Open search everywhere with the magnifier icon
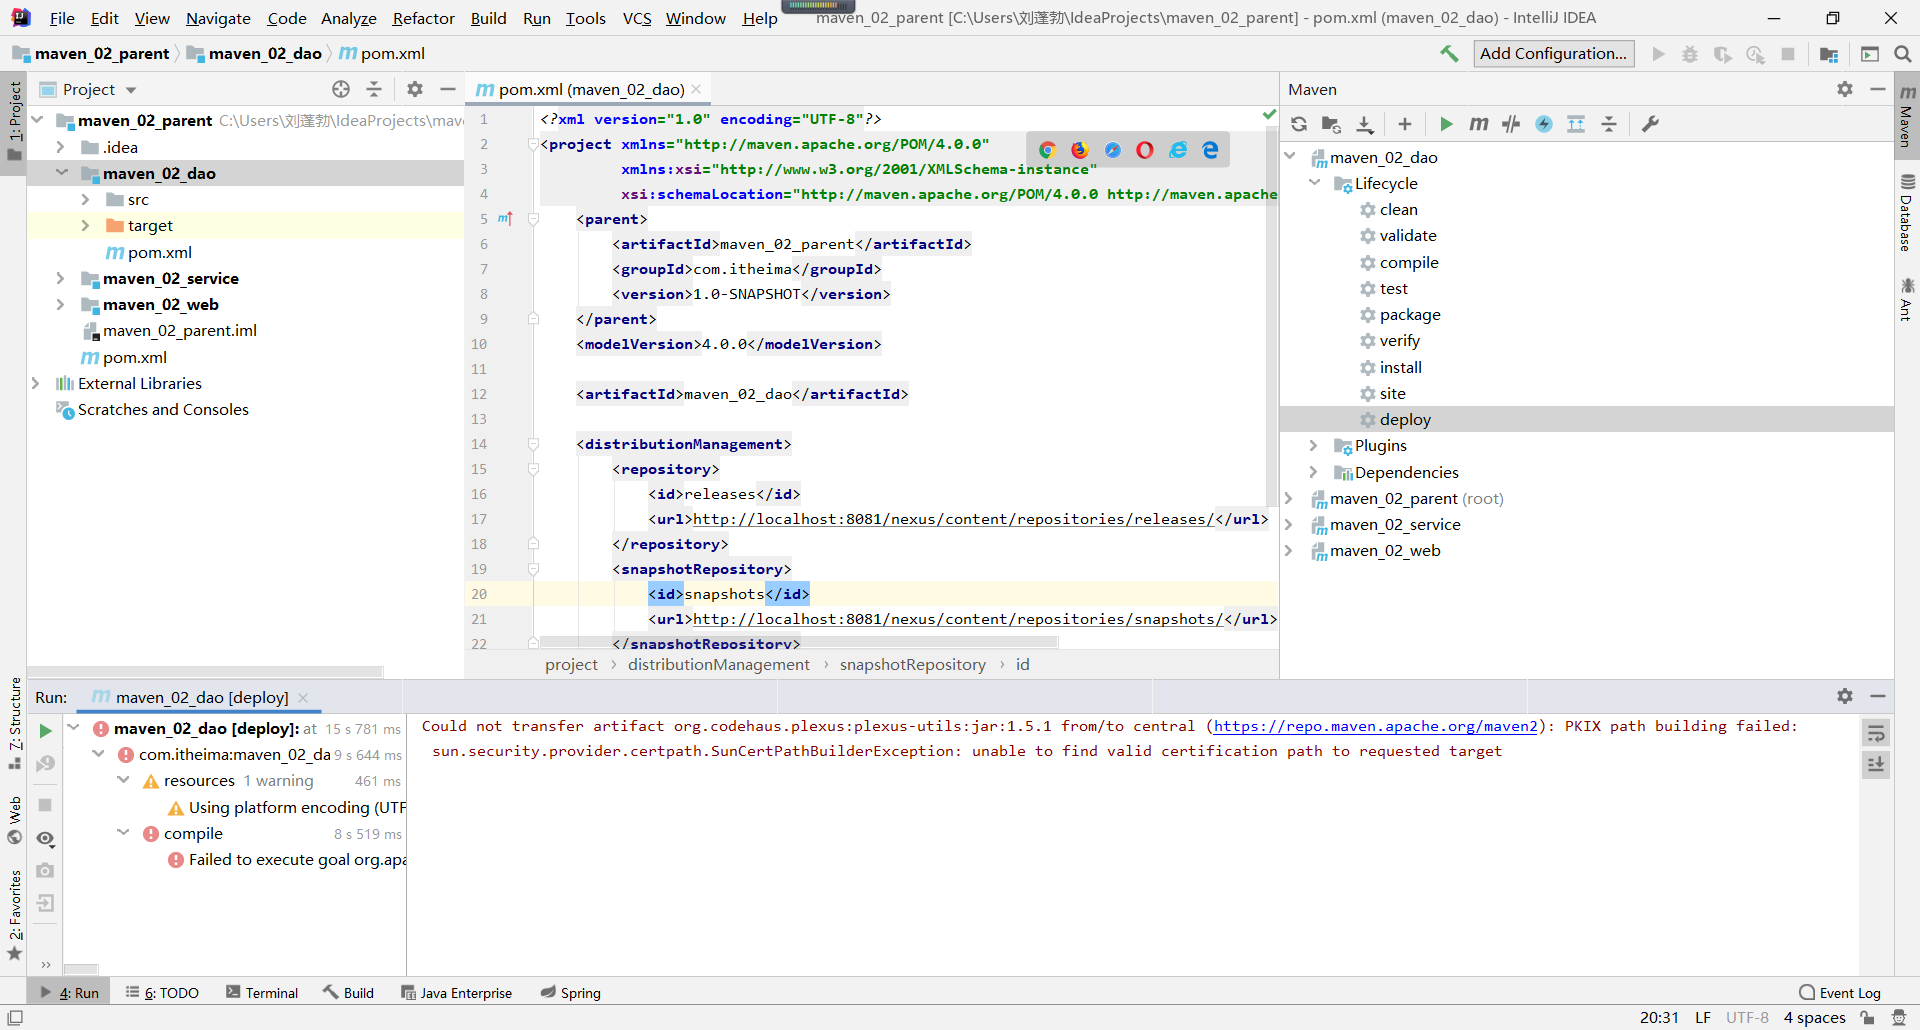This screenshot has width=1920, height=1030. pos(1903,53)
